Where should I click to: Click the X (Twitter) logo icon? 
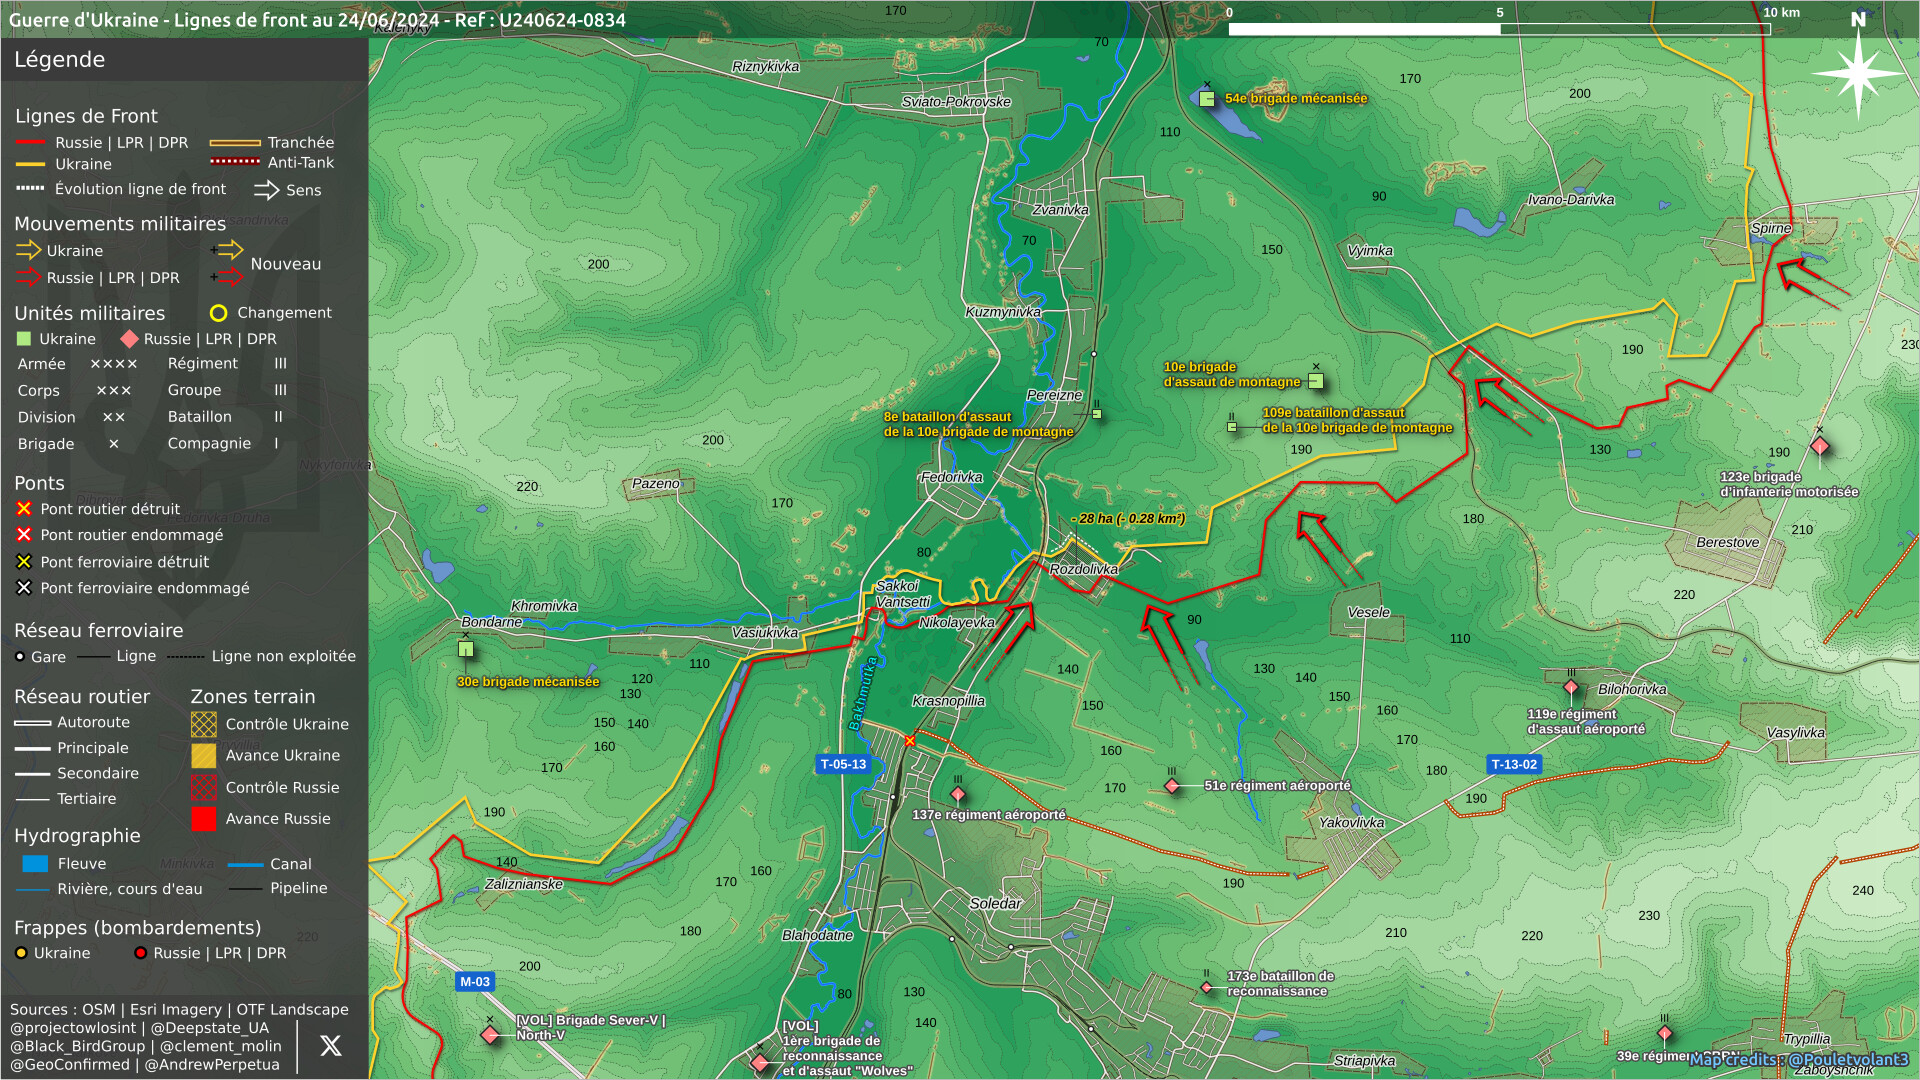(x=330, y=1046)
